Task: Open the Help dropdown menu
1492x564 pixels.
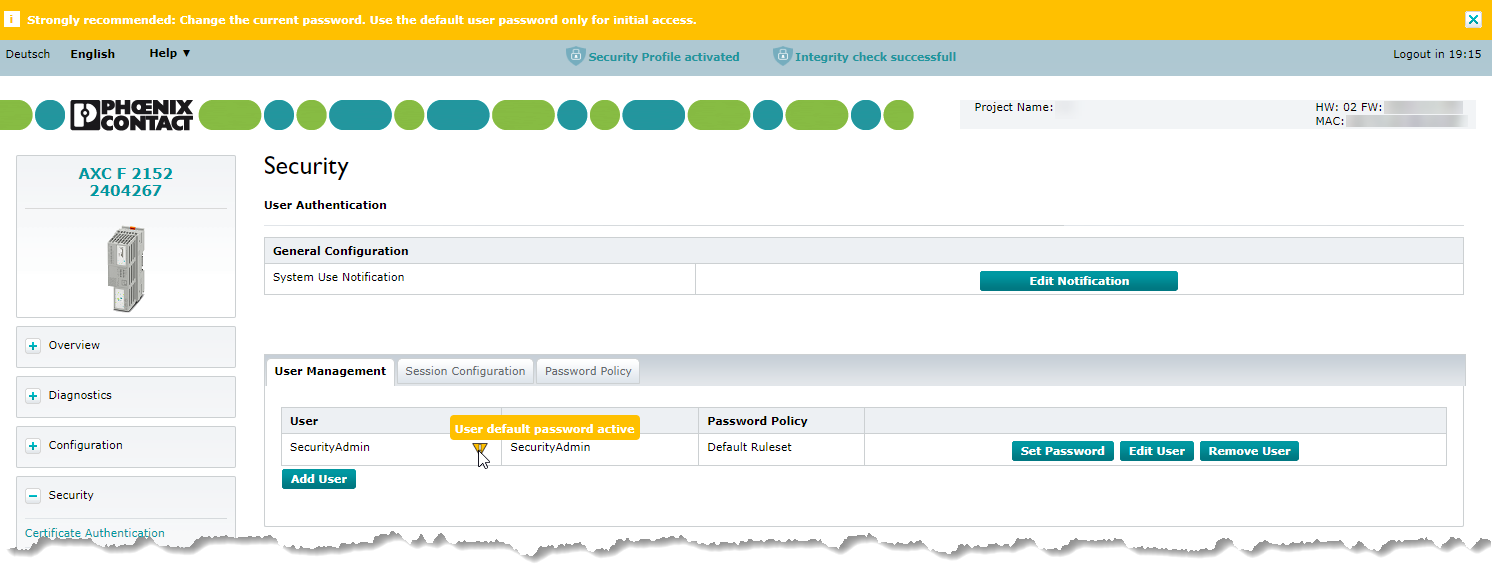Action: (170, 53)
